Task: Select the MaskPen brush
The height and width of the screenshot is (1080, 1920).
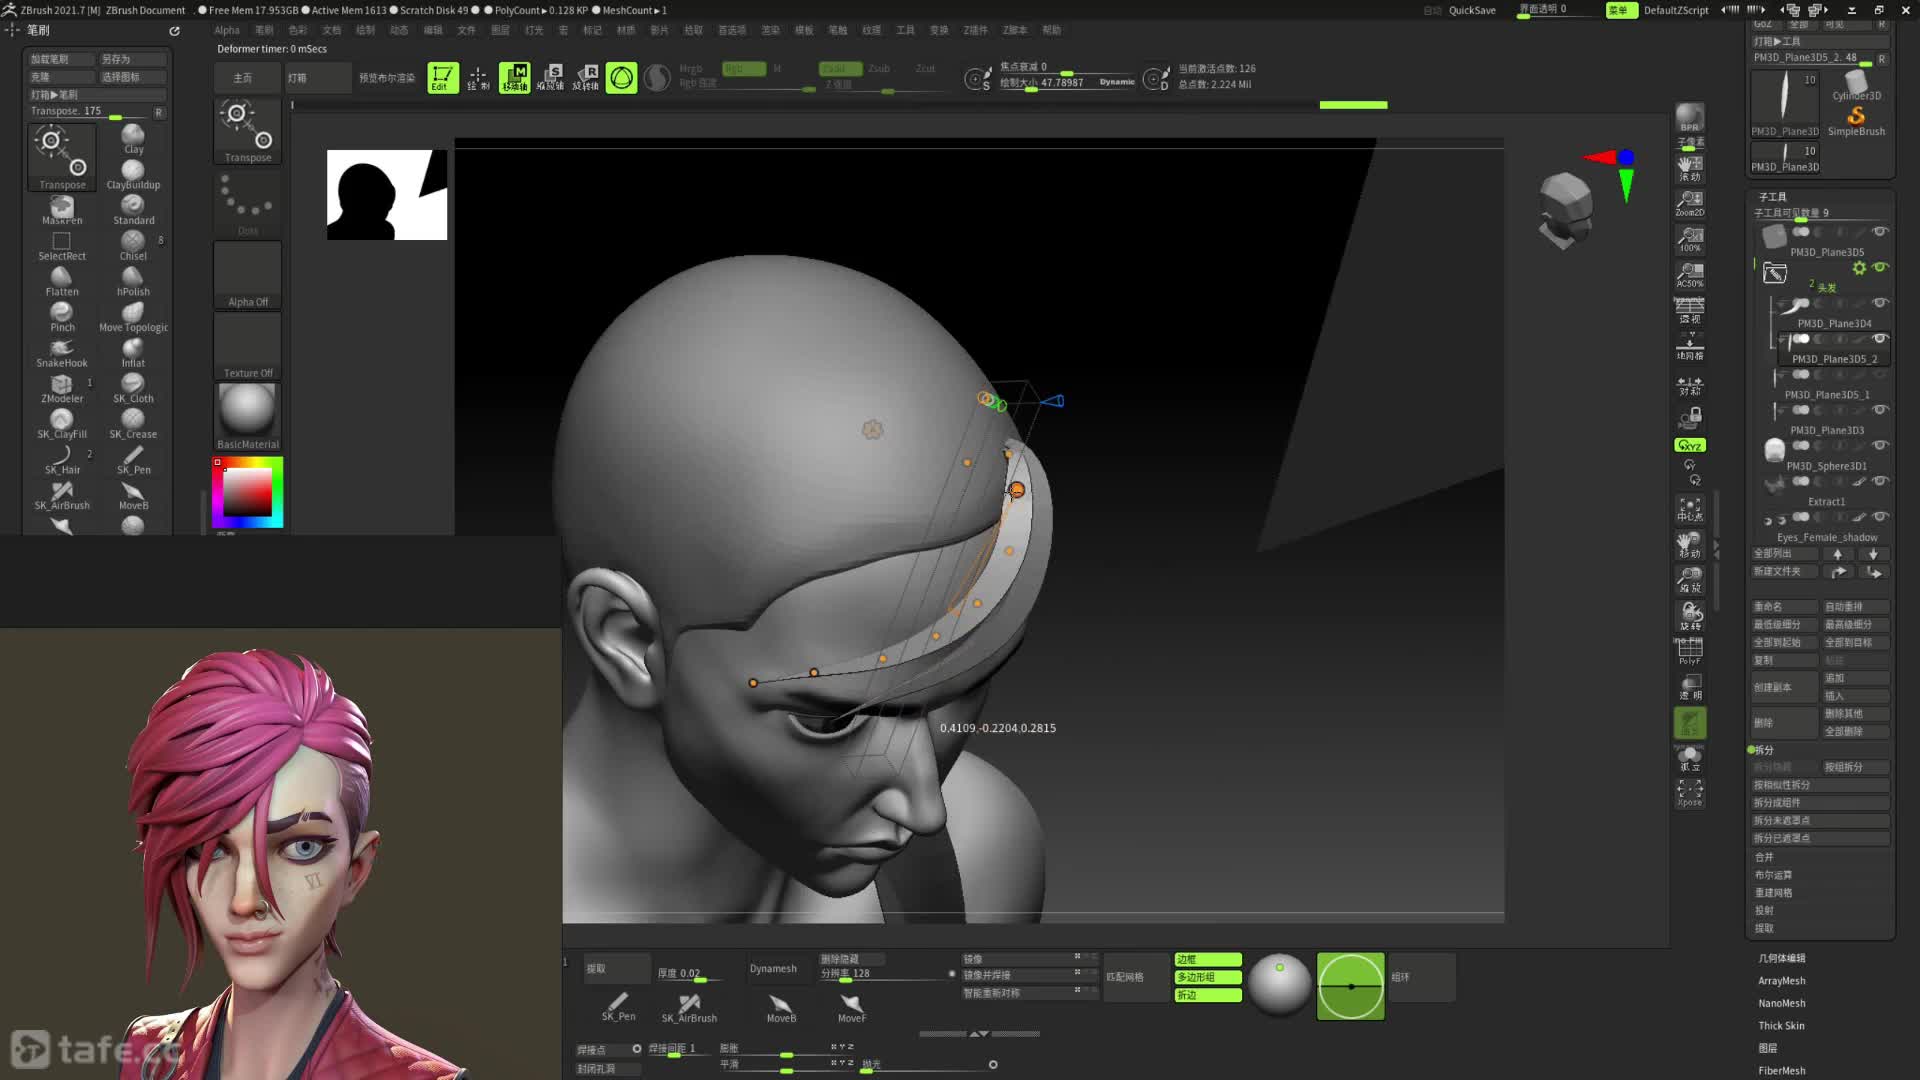Action: [62, 210]
